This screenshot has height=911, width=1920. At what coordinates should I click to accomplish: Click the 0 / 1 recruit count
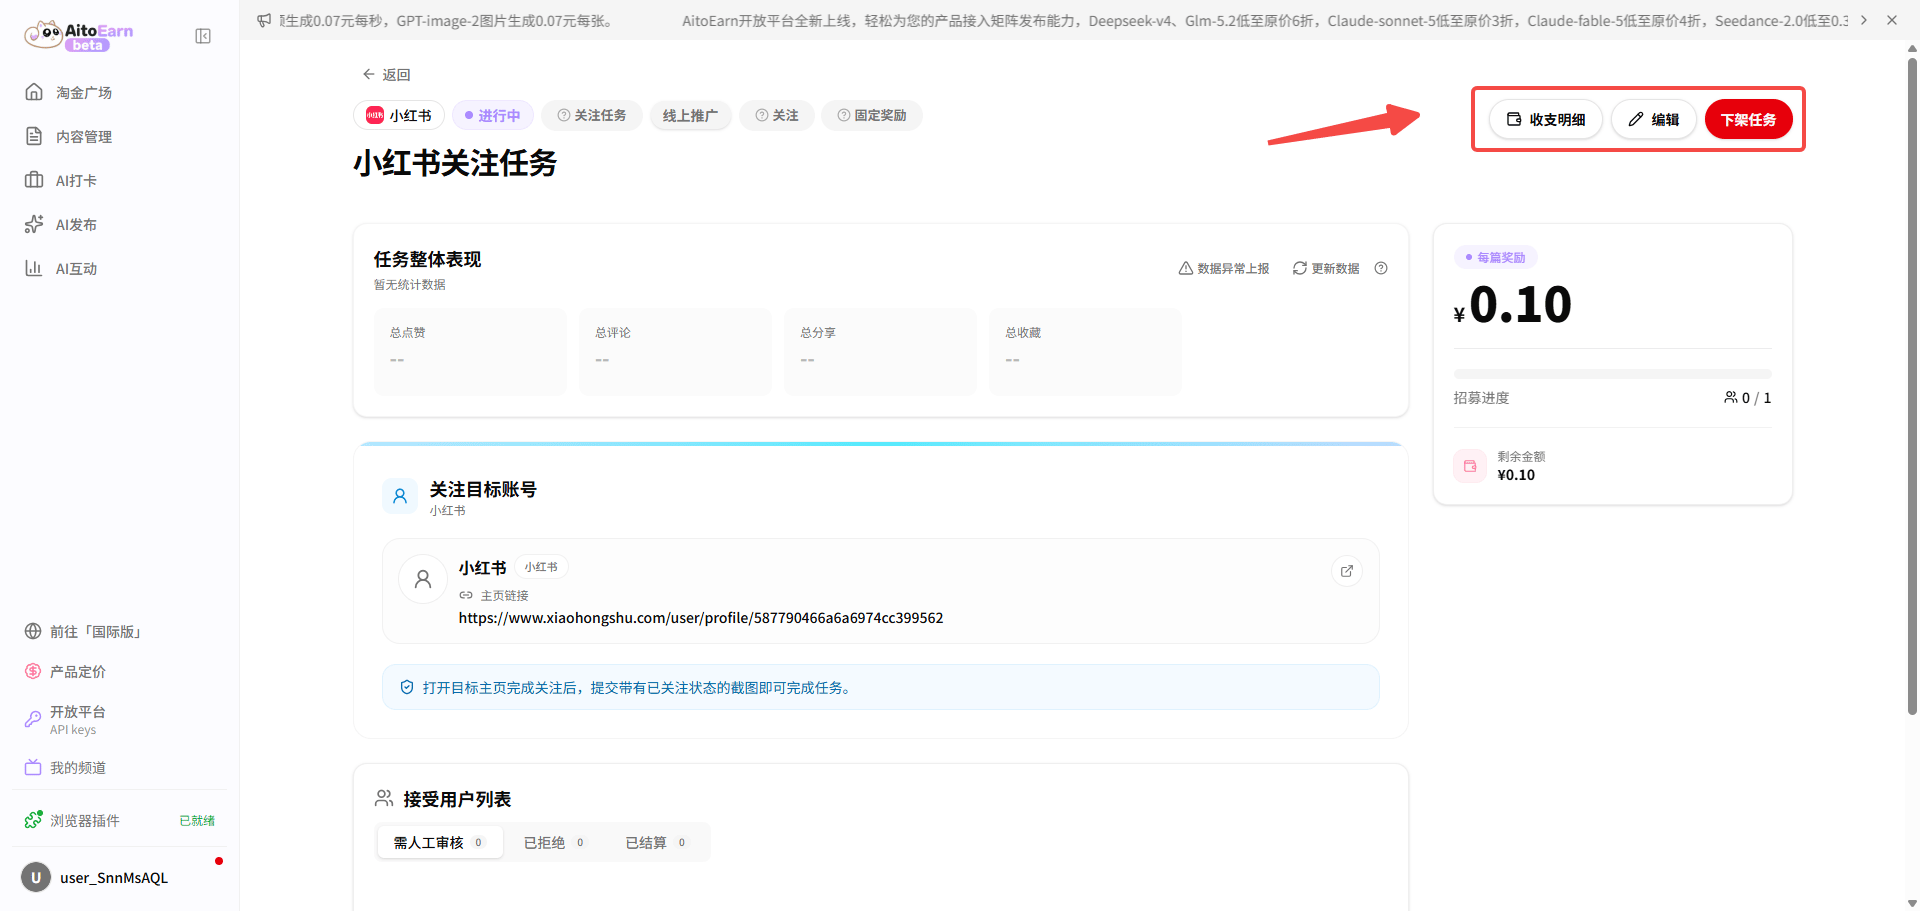pos(1748,398)
